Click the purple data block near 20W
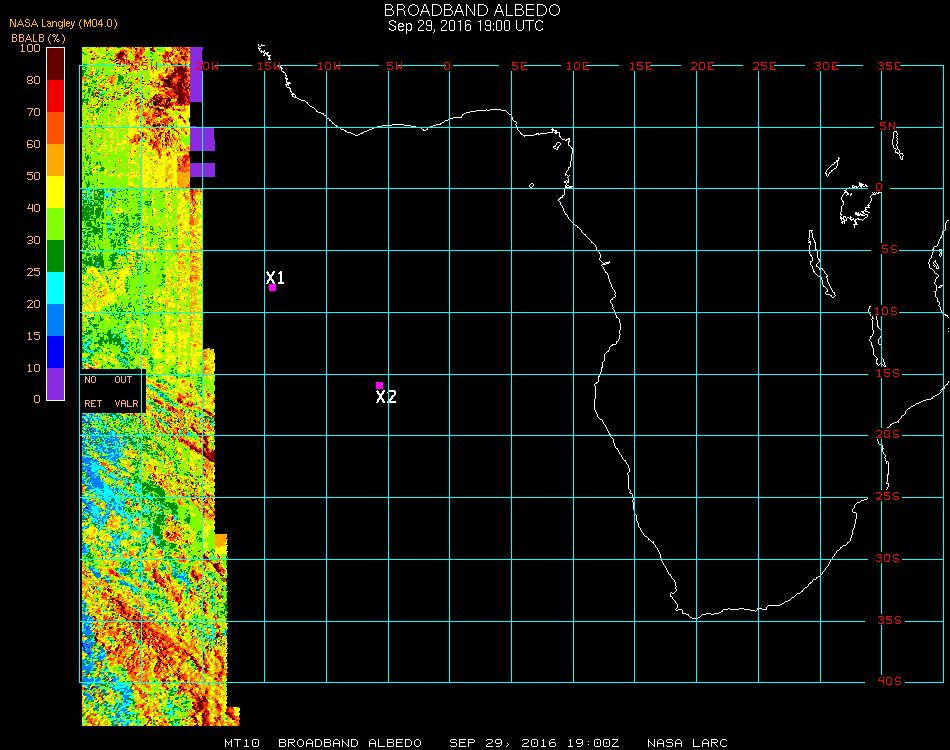The image size is (950, 750). 201,139
